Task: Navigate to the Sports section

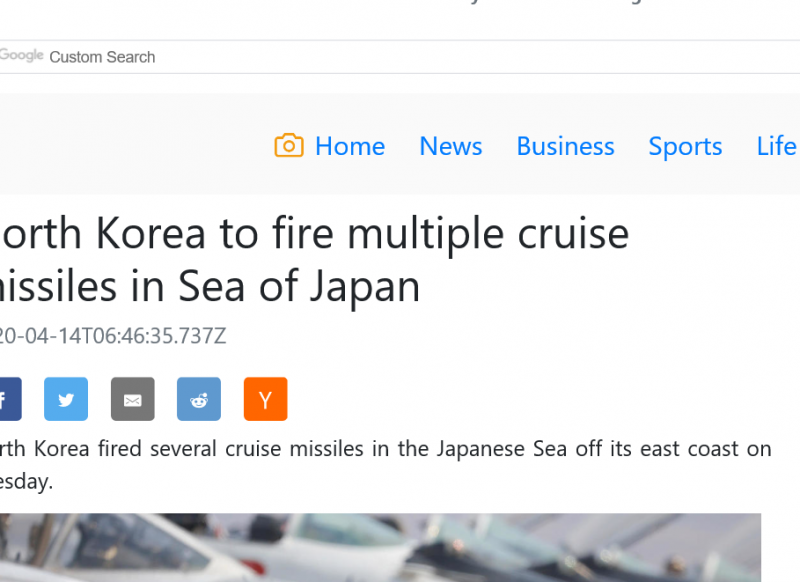Action: [x=685, y=146]
